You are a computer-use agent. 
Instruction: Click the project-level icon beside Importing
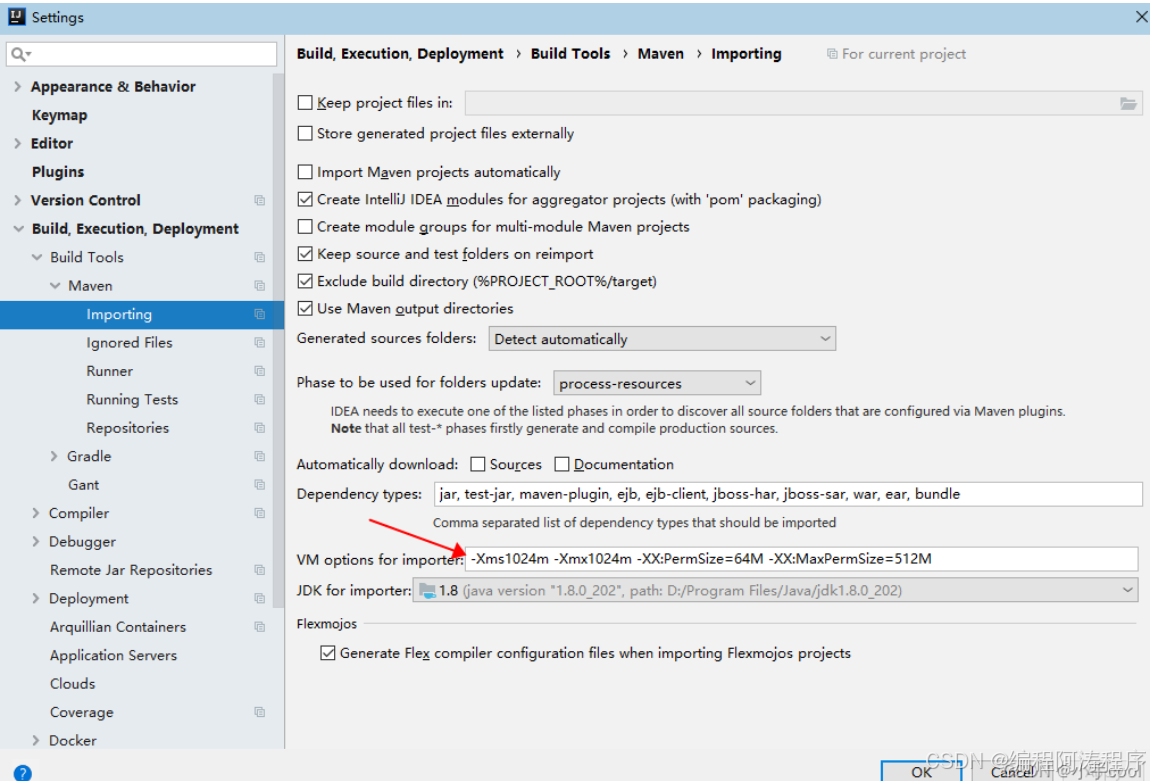tap(260, 314)
